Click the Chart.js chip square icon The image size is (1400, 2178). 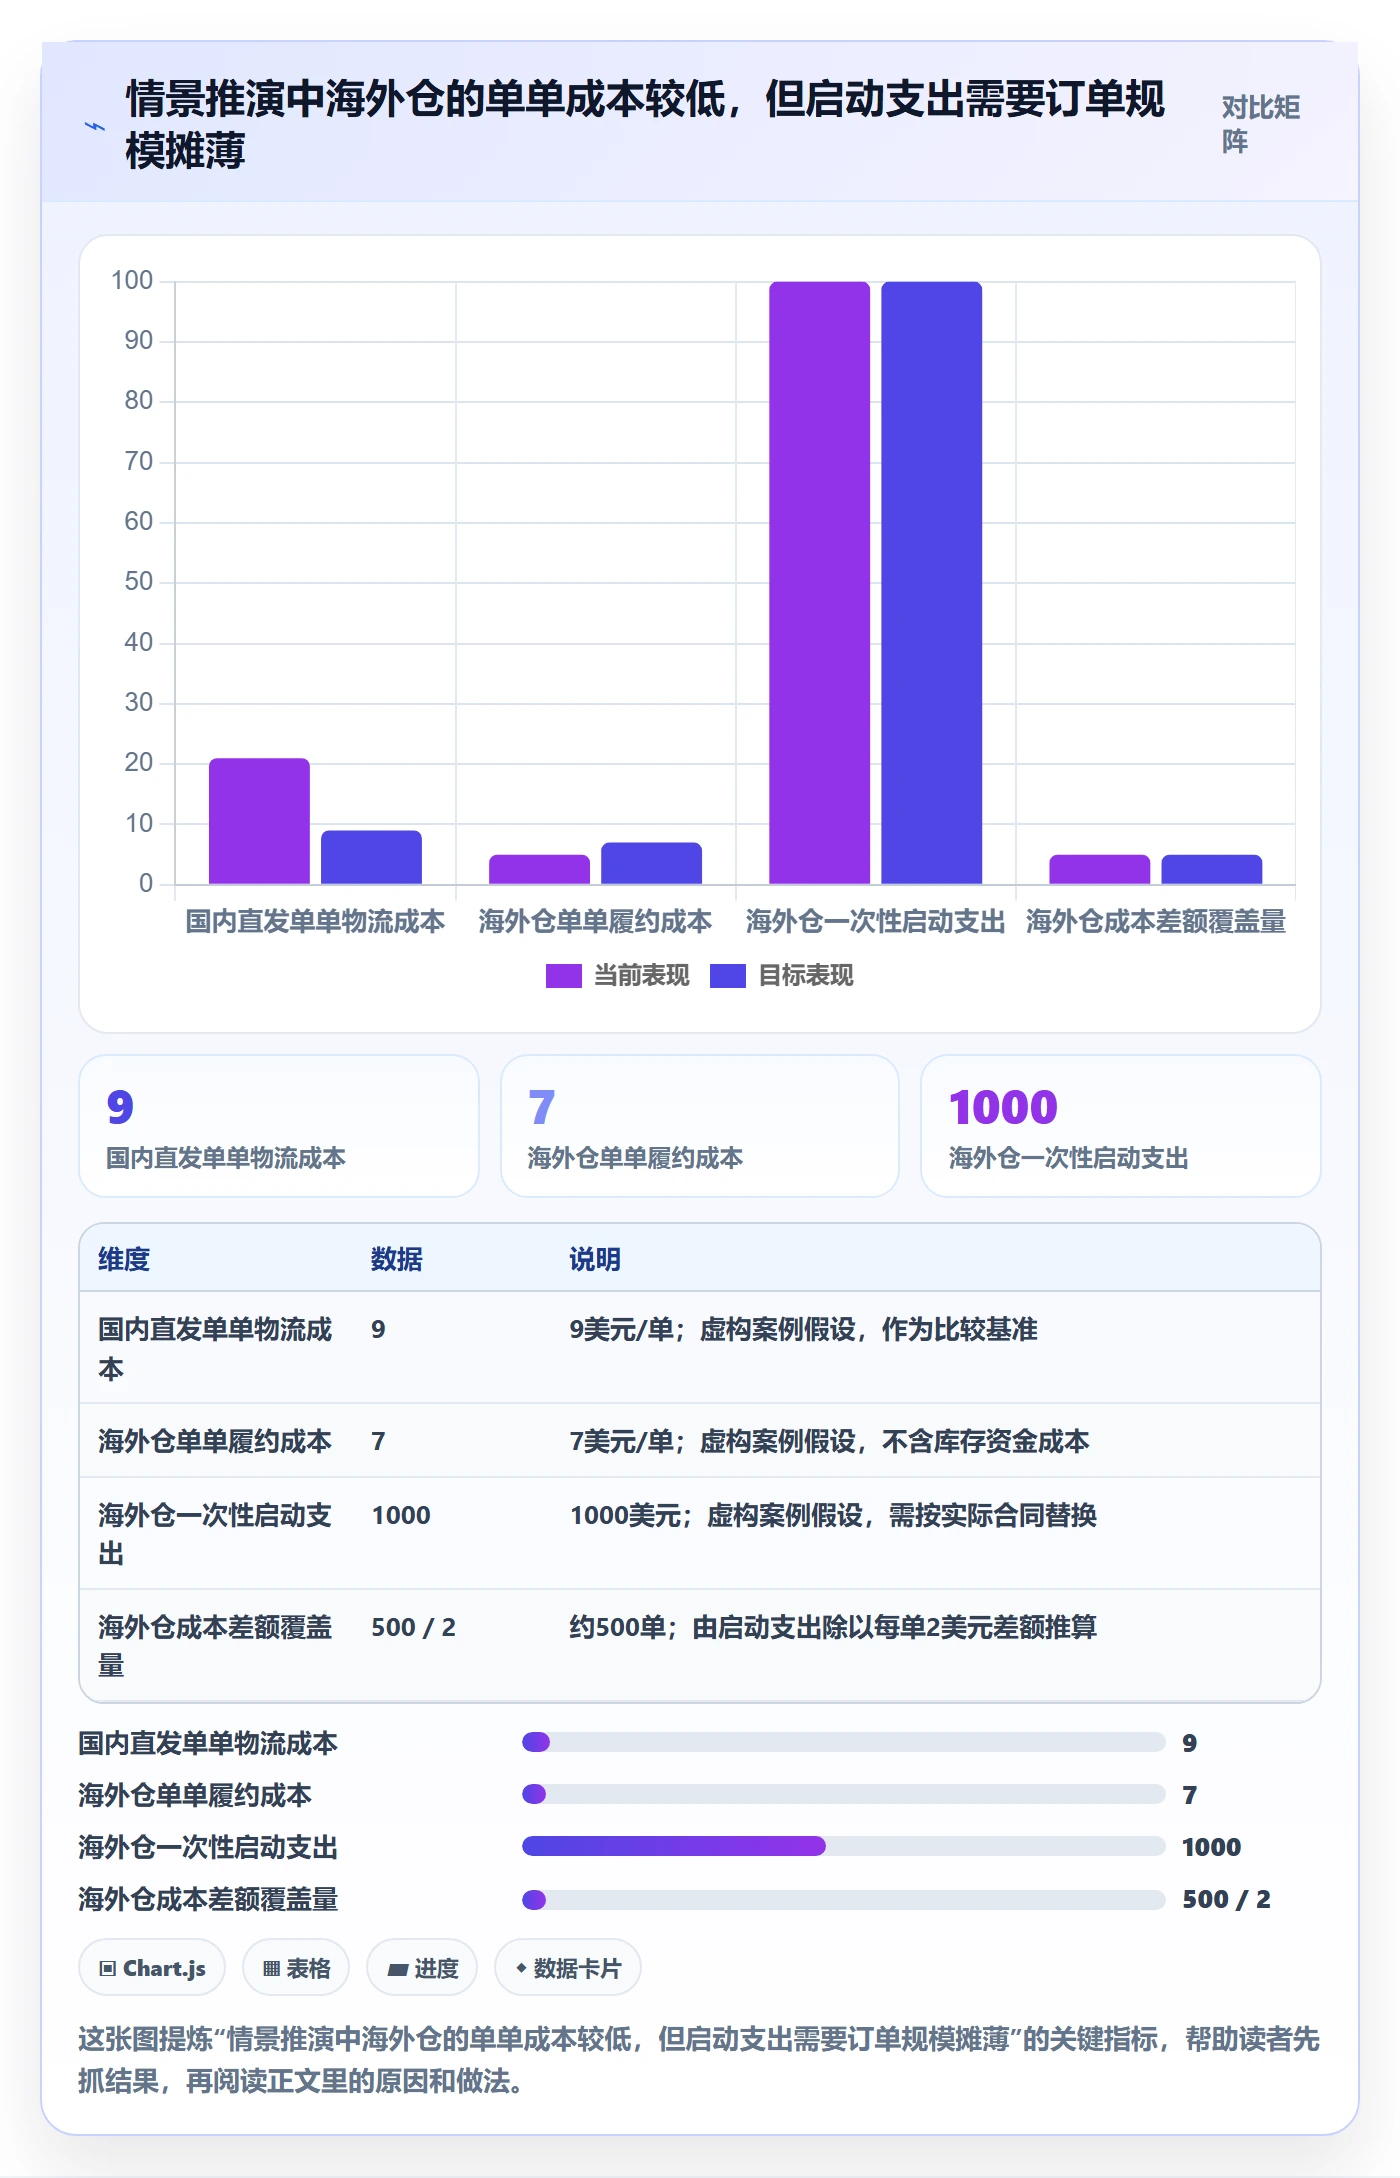[x=108, y=1969]
